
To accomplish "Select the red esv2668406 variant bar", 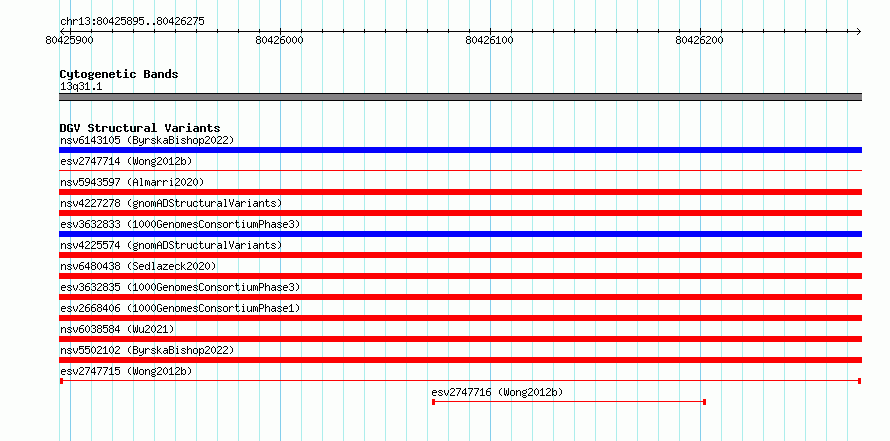I will click(460, 318).
